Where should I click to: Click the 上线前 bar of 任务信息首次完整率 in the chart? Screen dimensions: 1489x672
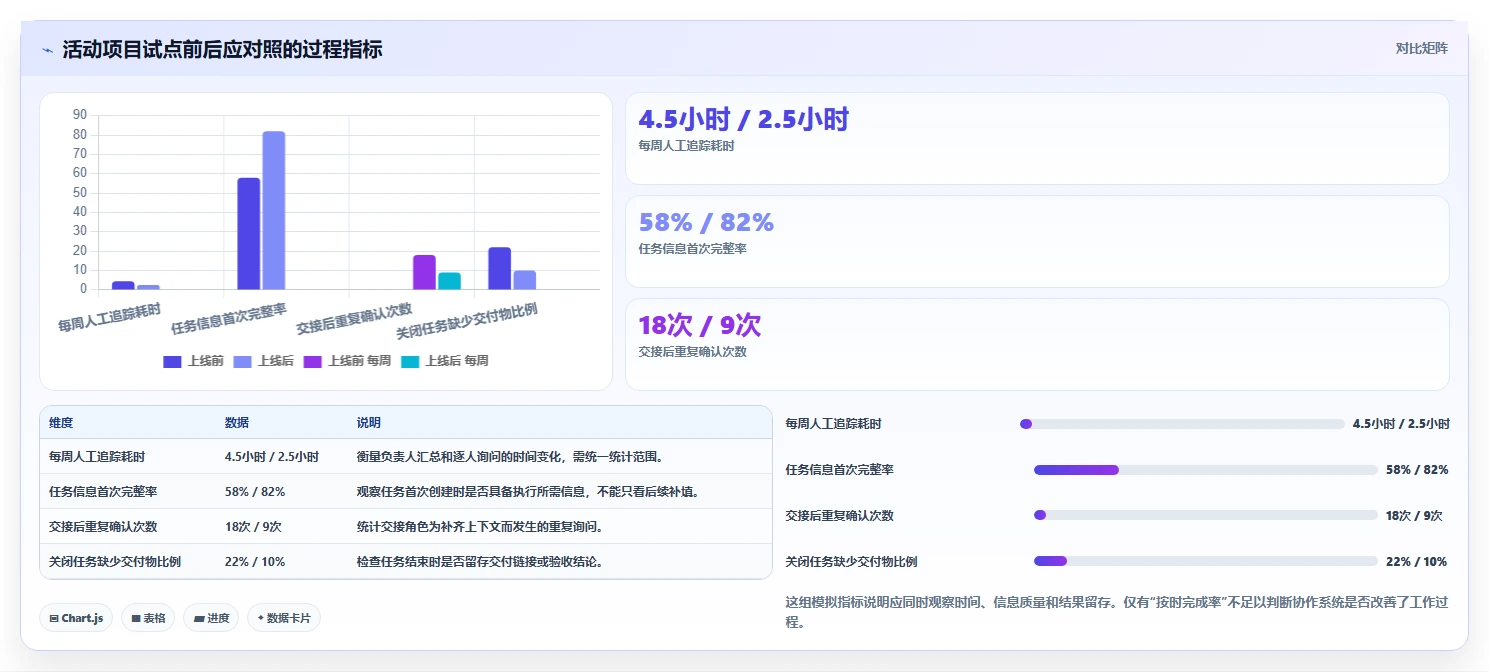coord(248,234)
